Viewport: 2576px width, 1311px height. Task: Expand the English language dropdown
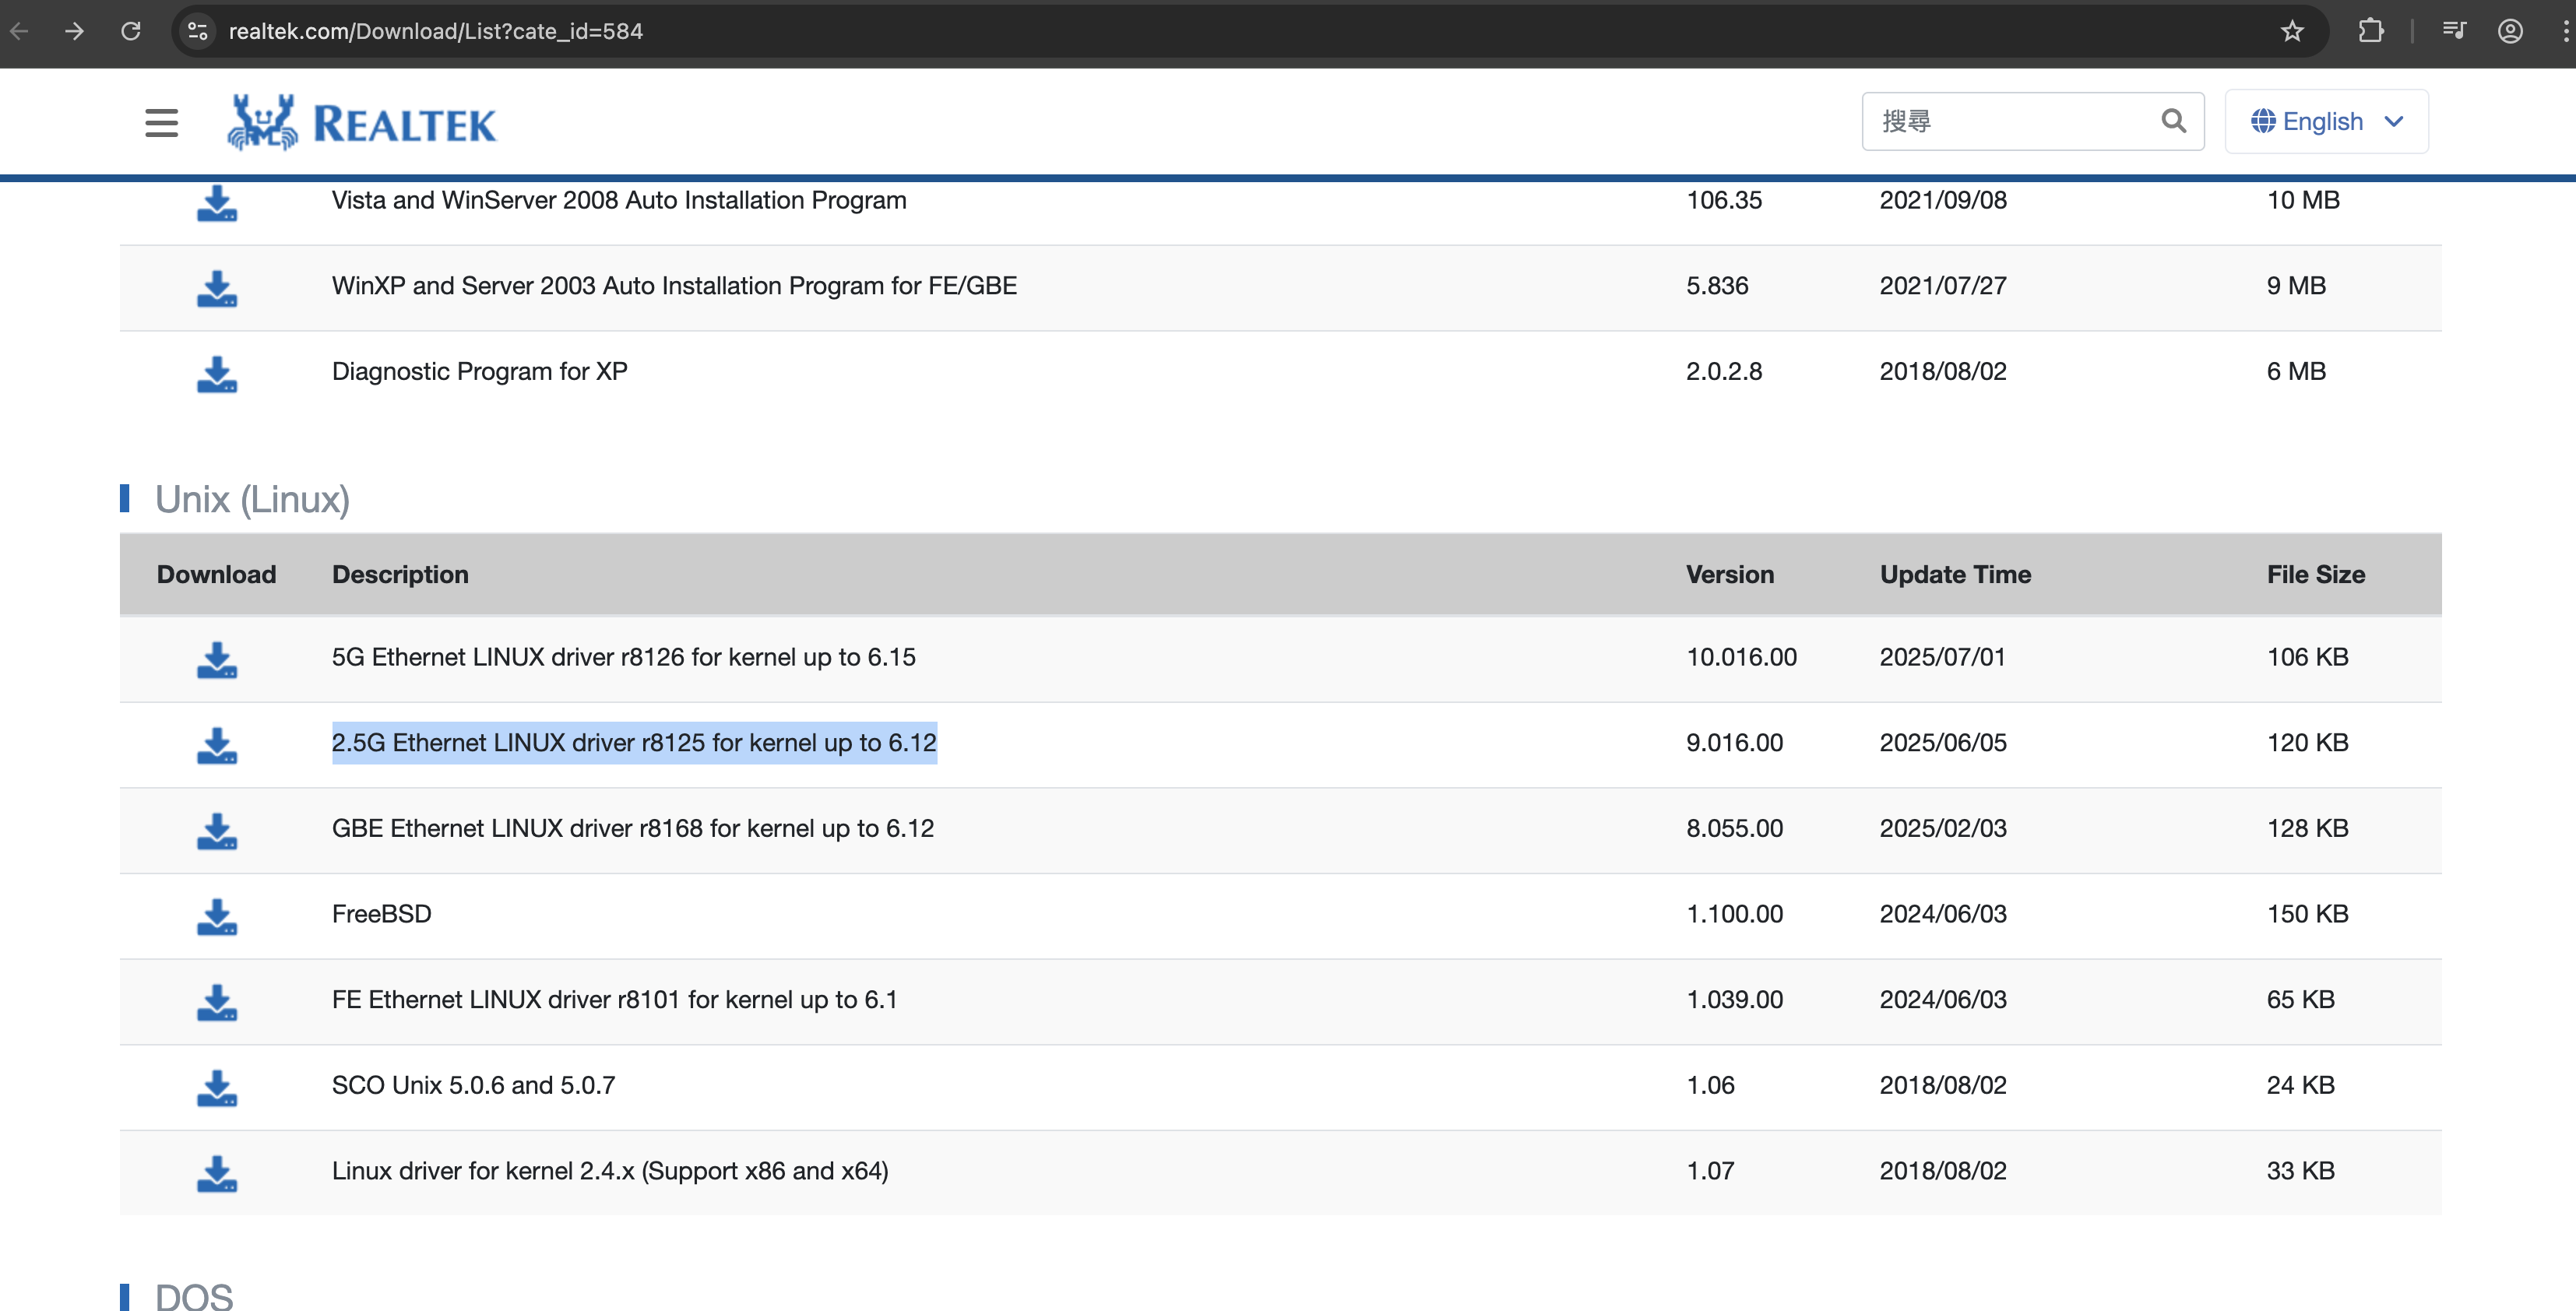pos(2326,121)
